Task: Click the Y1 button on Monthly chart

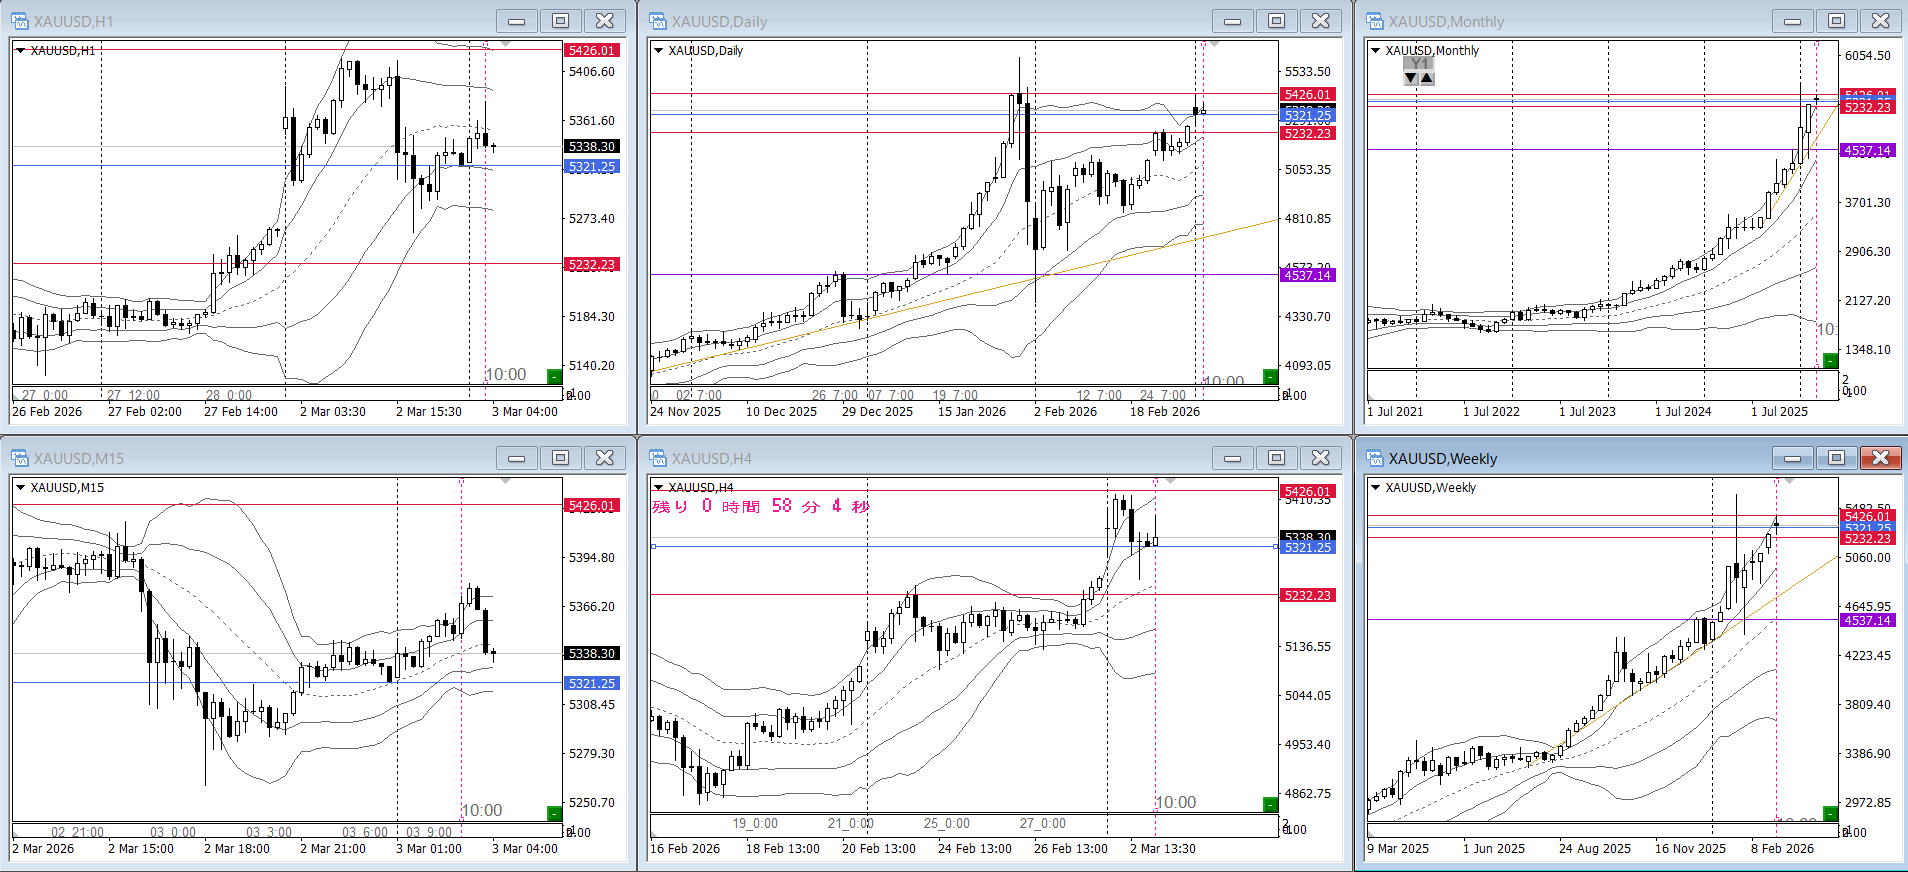Action: [x=1418, y=63]
